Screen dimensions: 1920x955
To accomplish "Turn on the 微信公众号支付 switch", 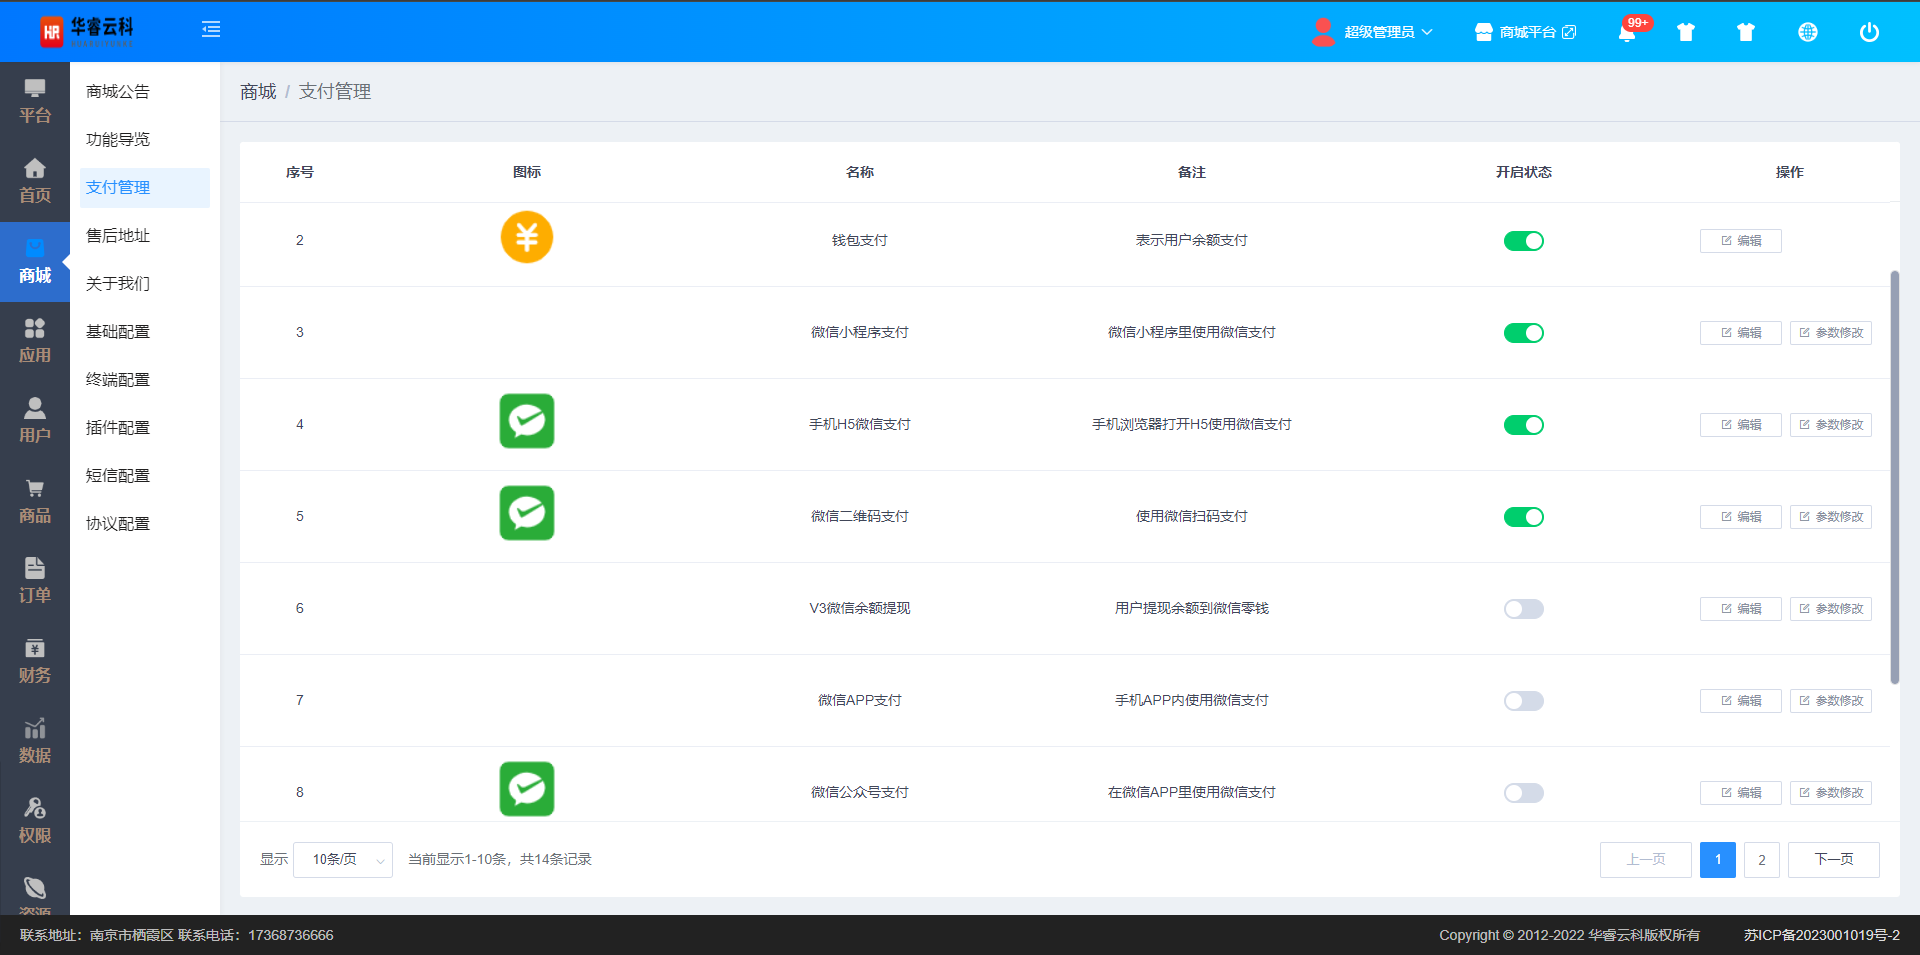I will (x=1523, y=793).
